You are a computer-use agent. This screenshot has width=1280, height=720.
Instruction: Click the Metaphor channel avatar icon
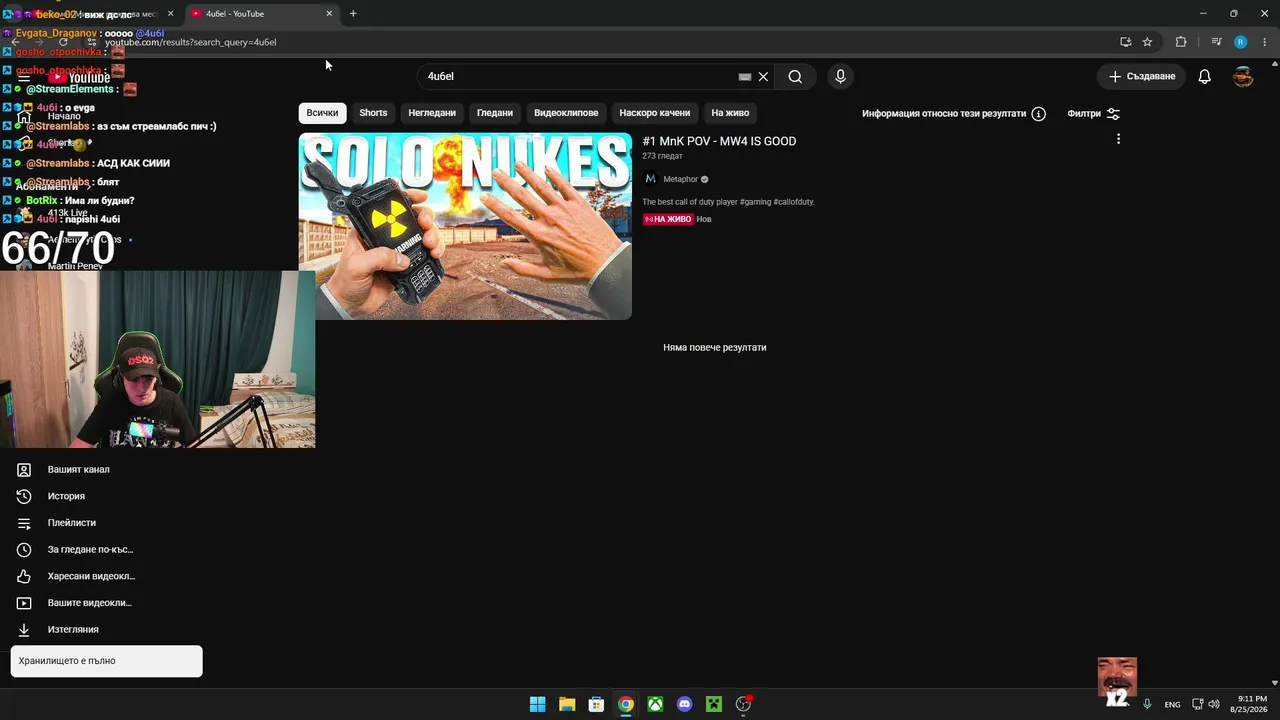click(650, 179)
